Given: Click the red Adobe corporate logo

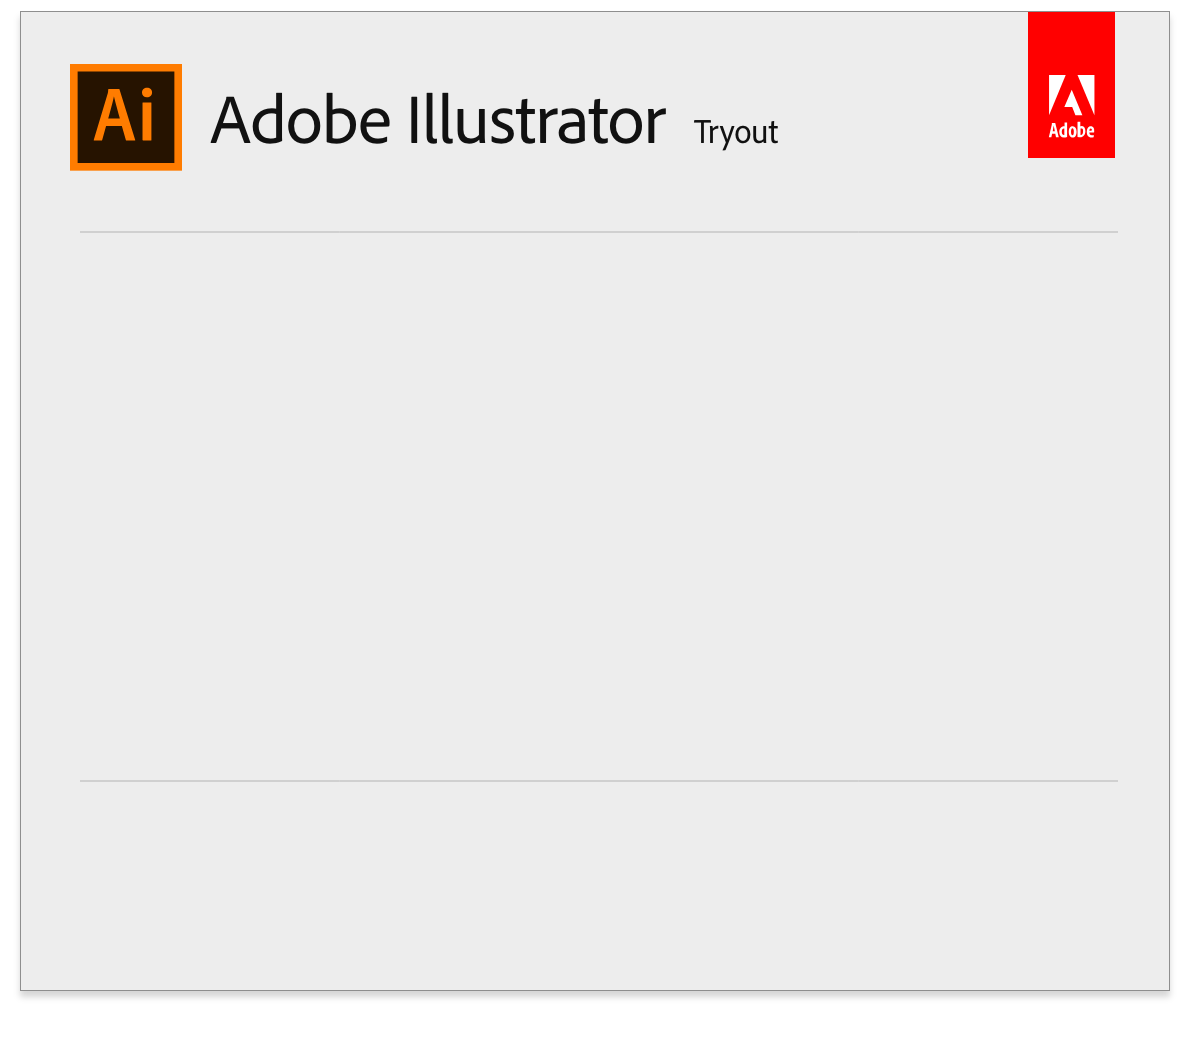Looking at the screenshot, I should point(1071,84).
